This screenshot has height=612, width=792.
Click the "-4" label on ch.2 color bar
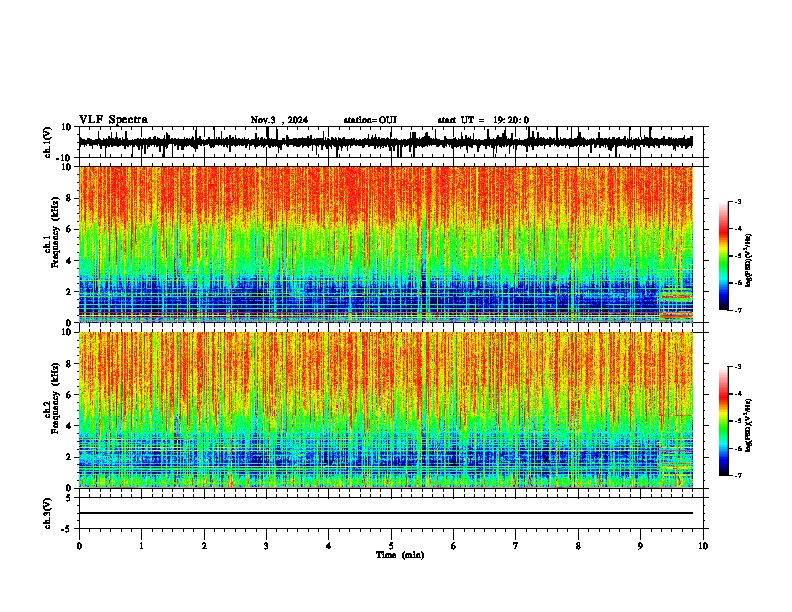[737, 394]
